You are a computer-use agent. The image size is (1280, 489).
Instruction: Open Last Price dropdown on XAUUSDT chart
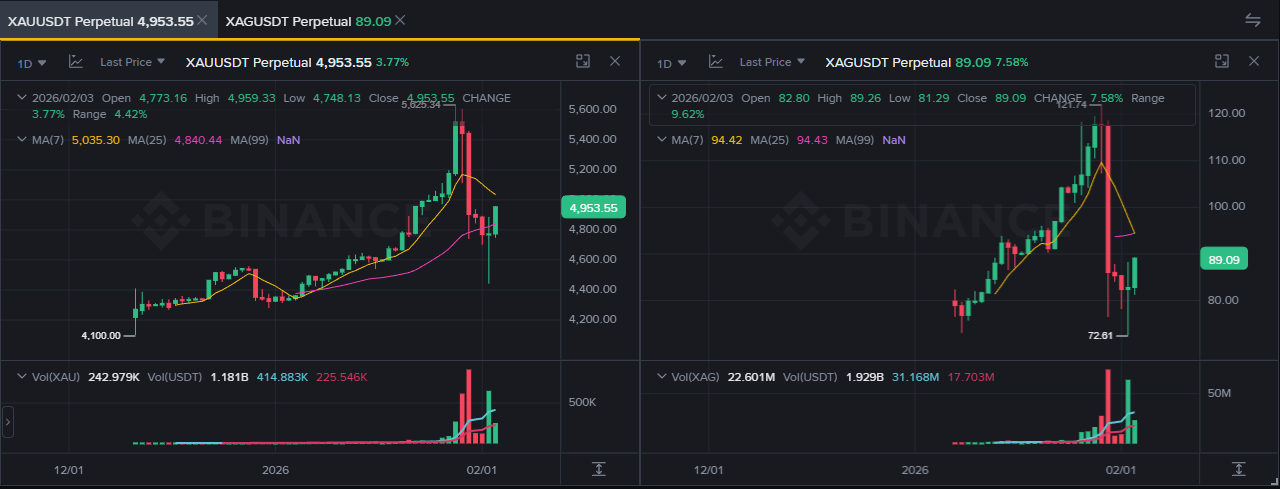[132, 62]
